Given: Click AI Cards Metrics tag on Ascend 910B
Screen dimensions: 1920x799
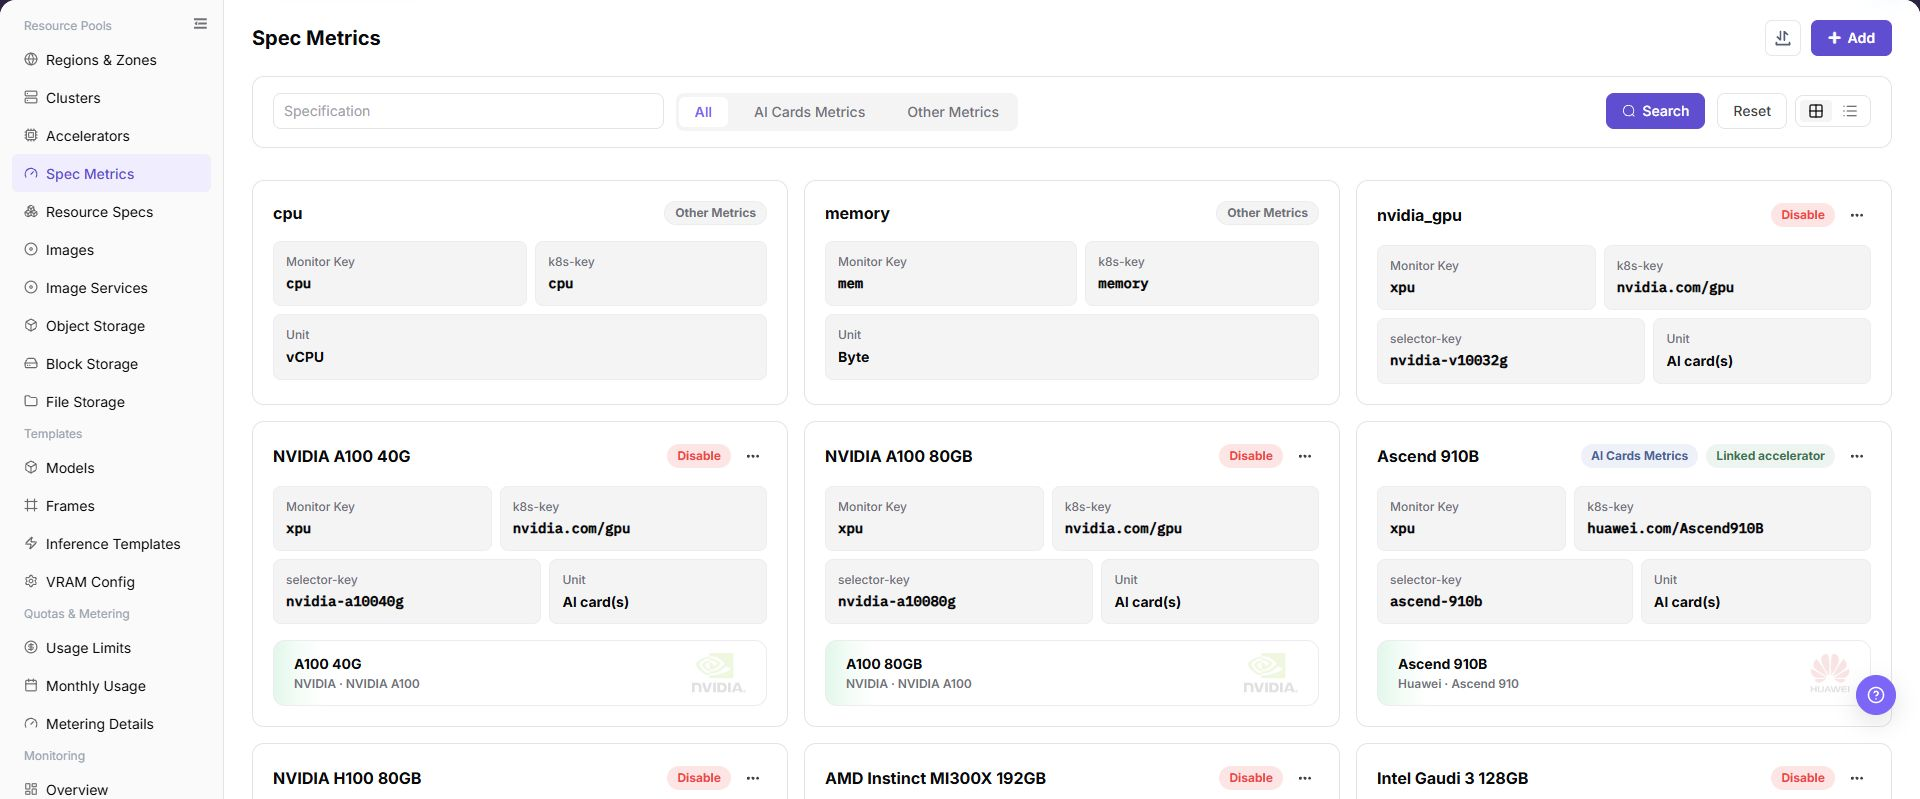Looking at the screenshot, I should tap(1639, 456).
